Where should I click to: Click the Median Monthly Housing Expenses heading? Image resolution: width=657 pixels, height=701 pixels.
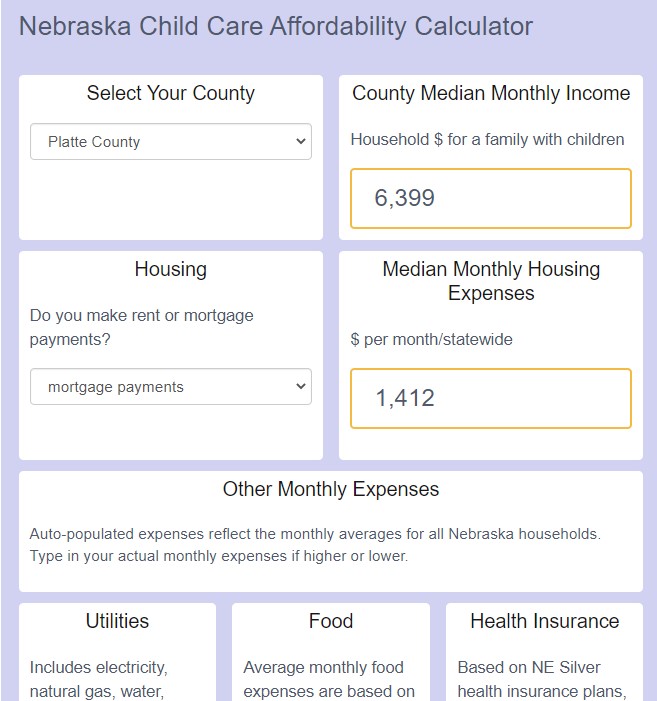tap(491, 281)
